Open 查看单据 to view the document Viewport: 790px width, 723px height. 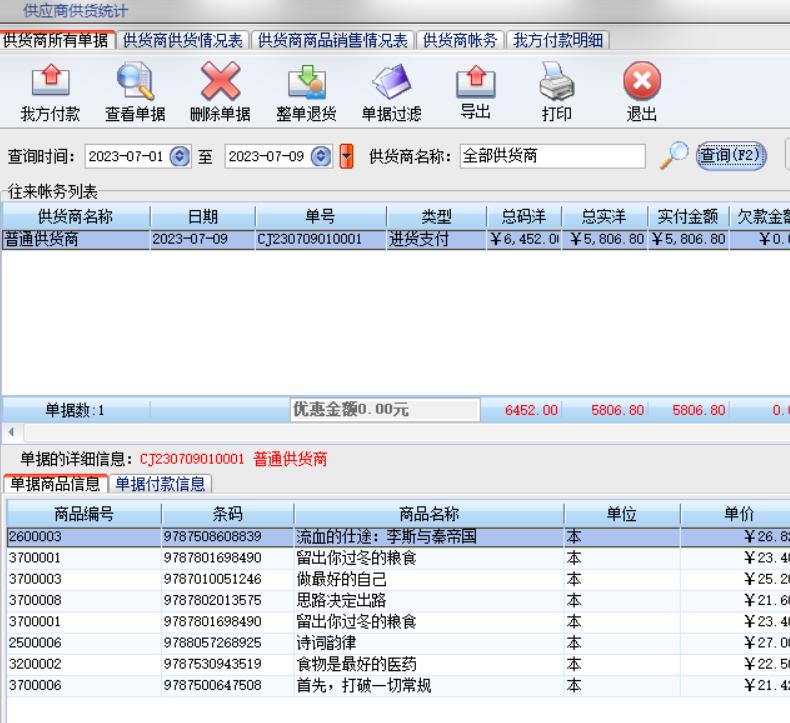click(135, 92)
